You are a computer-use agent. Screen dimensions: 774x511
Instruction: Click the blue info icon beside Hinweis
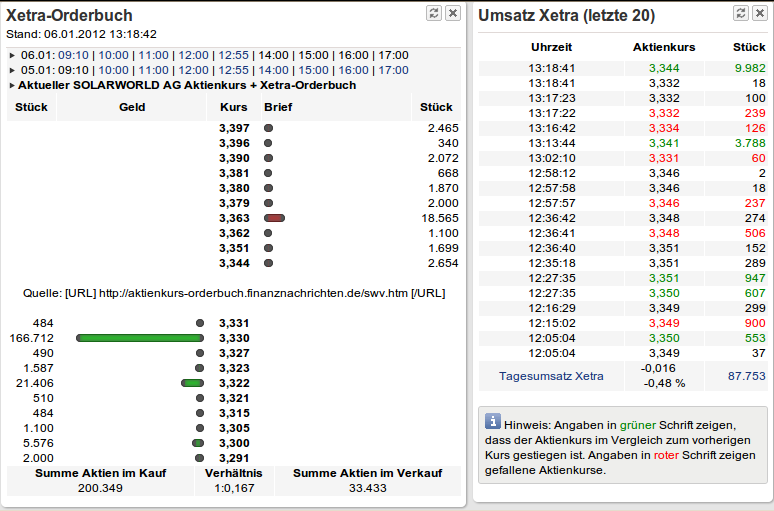point(493,421)
